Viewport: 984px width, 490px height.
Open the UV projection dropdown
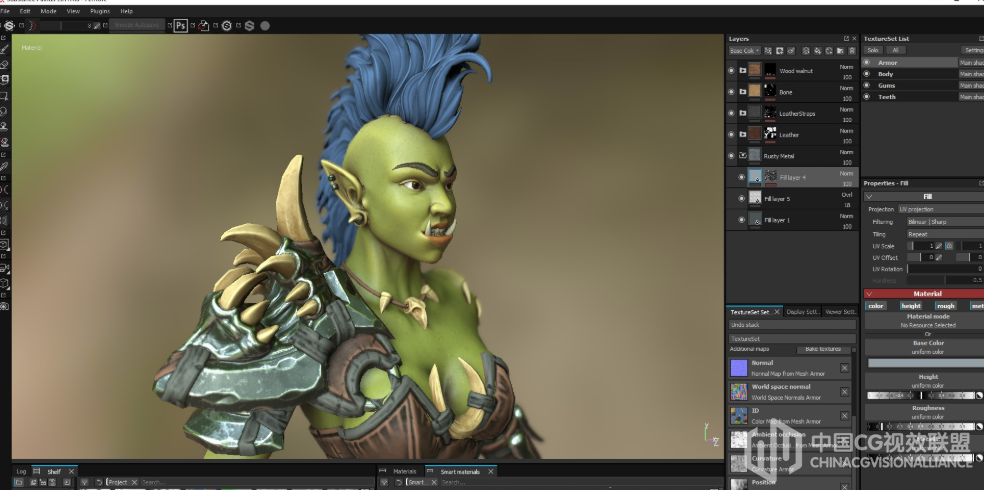(x=941, y=210)
